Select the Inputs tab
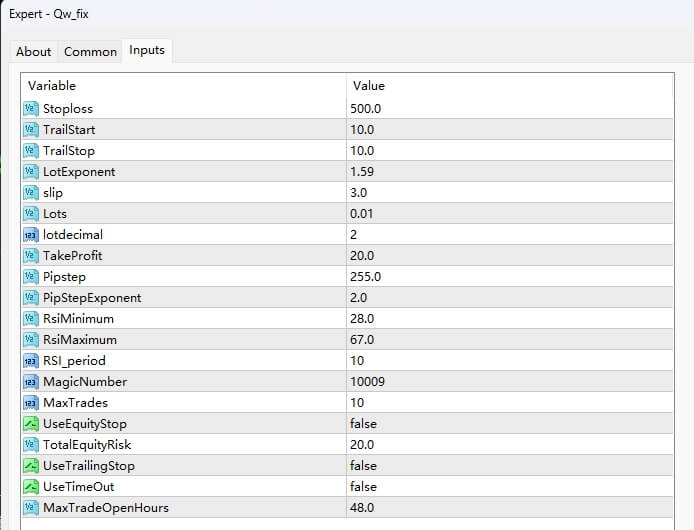Image resolution: width=694 pixels, height=530 pixels. 147,51
